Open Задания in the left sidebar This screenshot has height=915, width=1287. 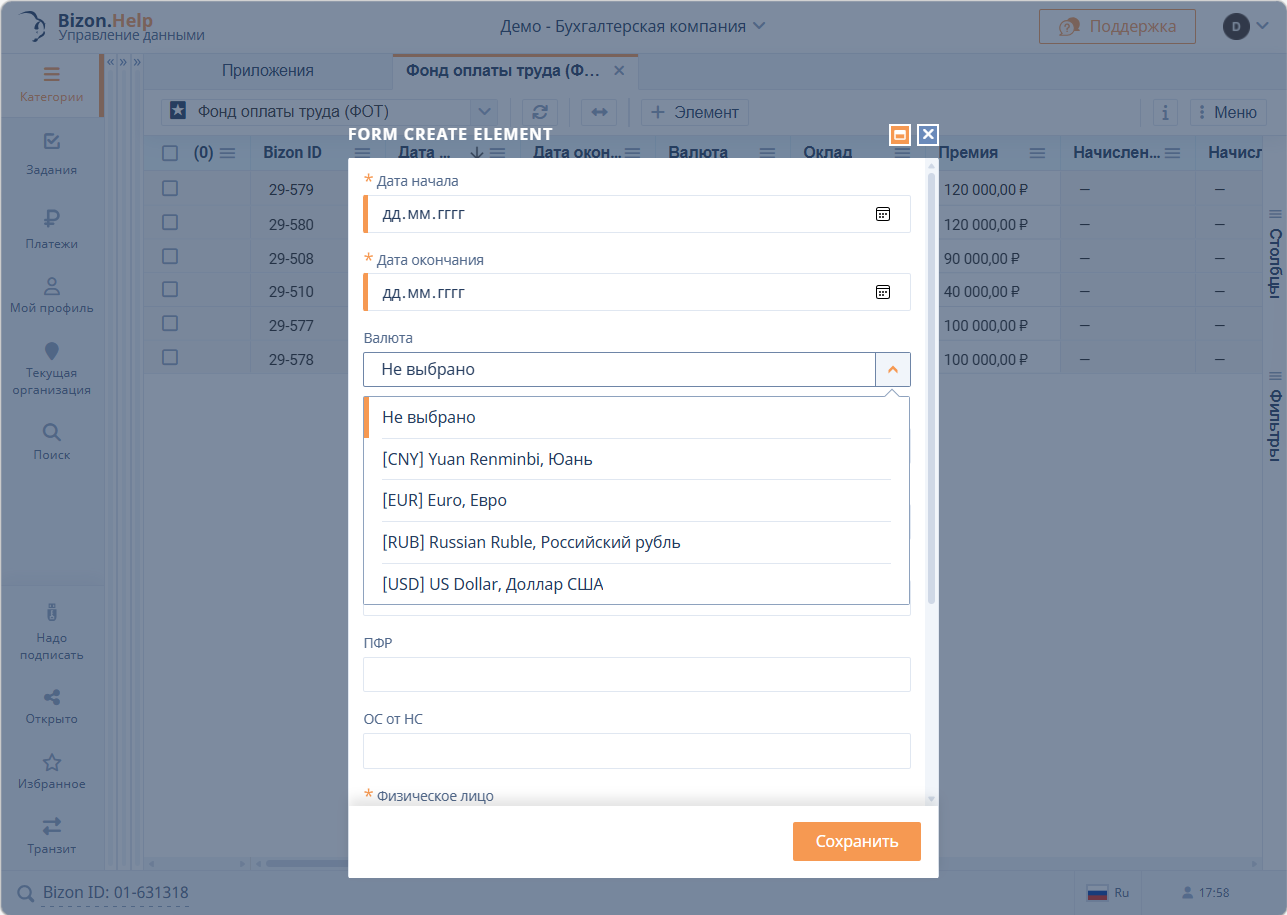pyautogui.click(x=52, y=155)
